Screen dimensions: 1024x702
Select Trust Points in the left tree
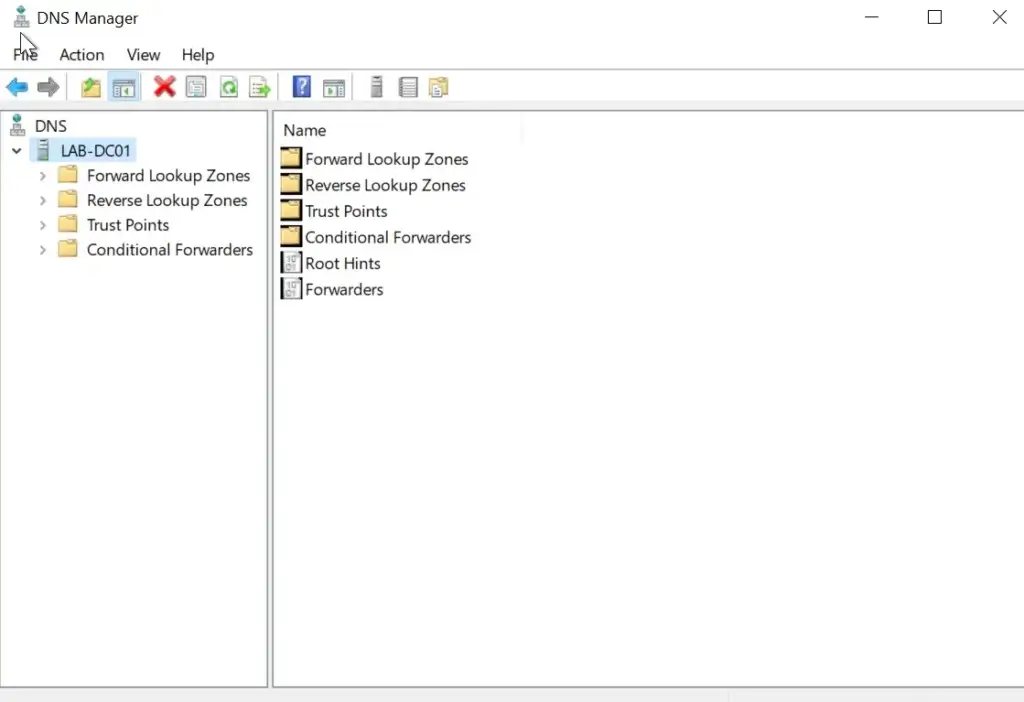tap(127, 226)
